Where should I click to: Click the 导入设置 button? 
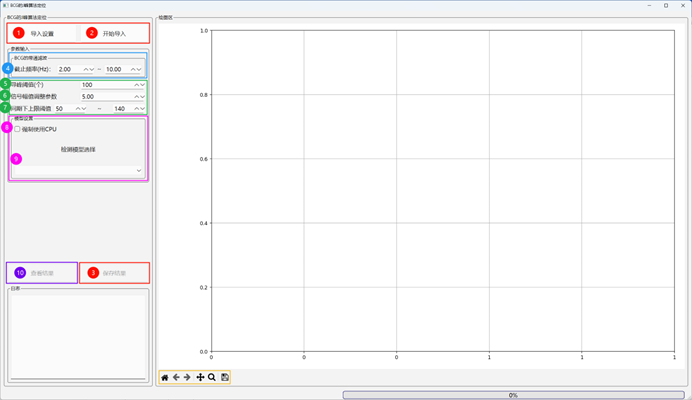pos(42,33)
